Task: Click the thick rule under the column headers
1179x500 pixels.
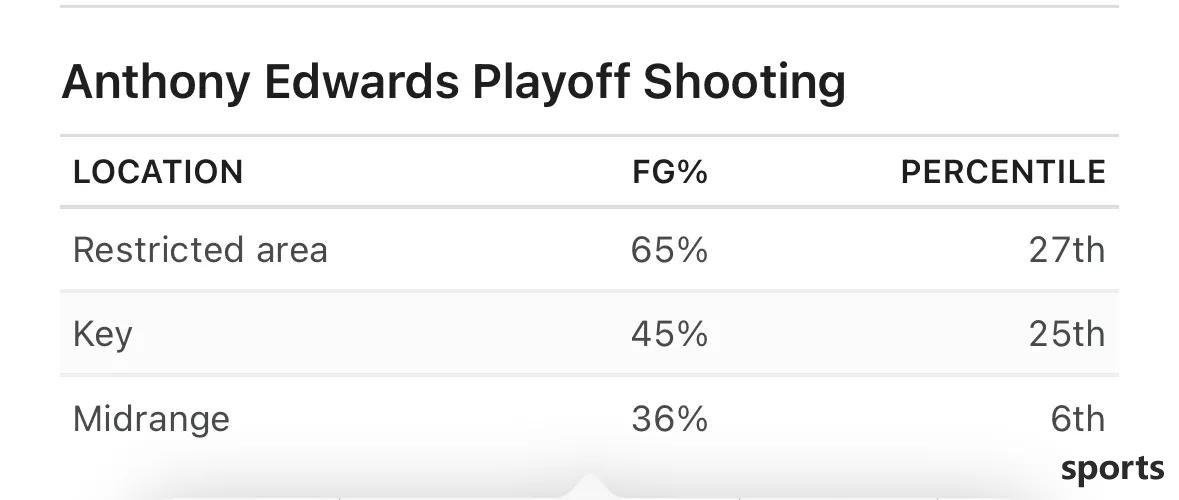Action: pyautogui.click(x=590, y=206)
